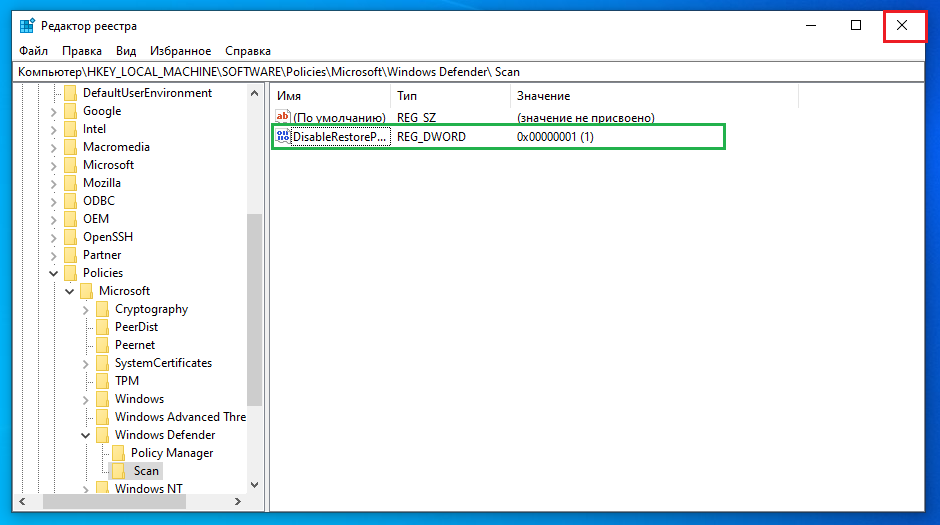Viewport: 940px width, 525px height.
Task: Click the Policies folder icon
Action: pos(70,273)
